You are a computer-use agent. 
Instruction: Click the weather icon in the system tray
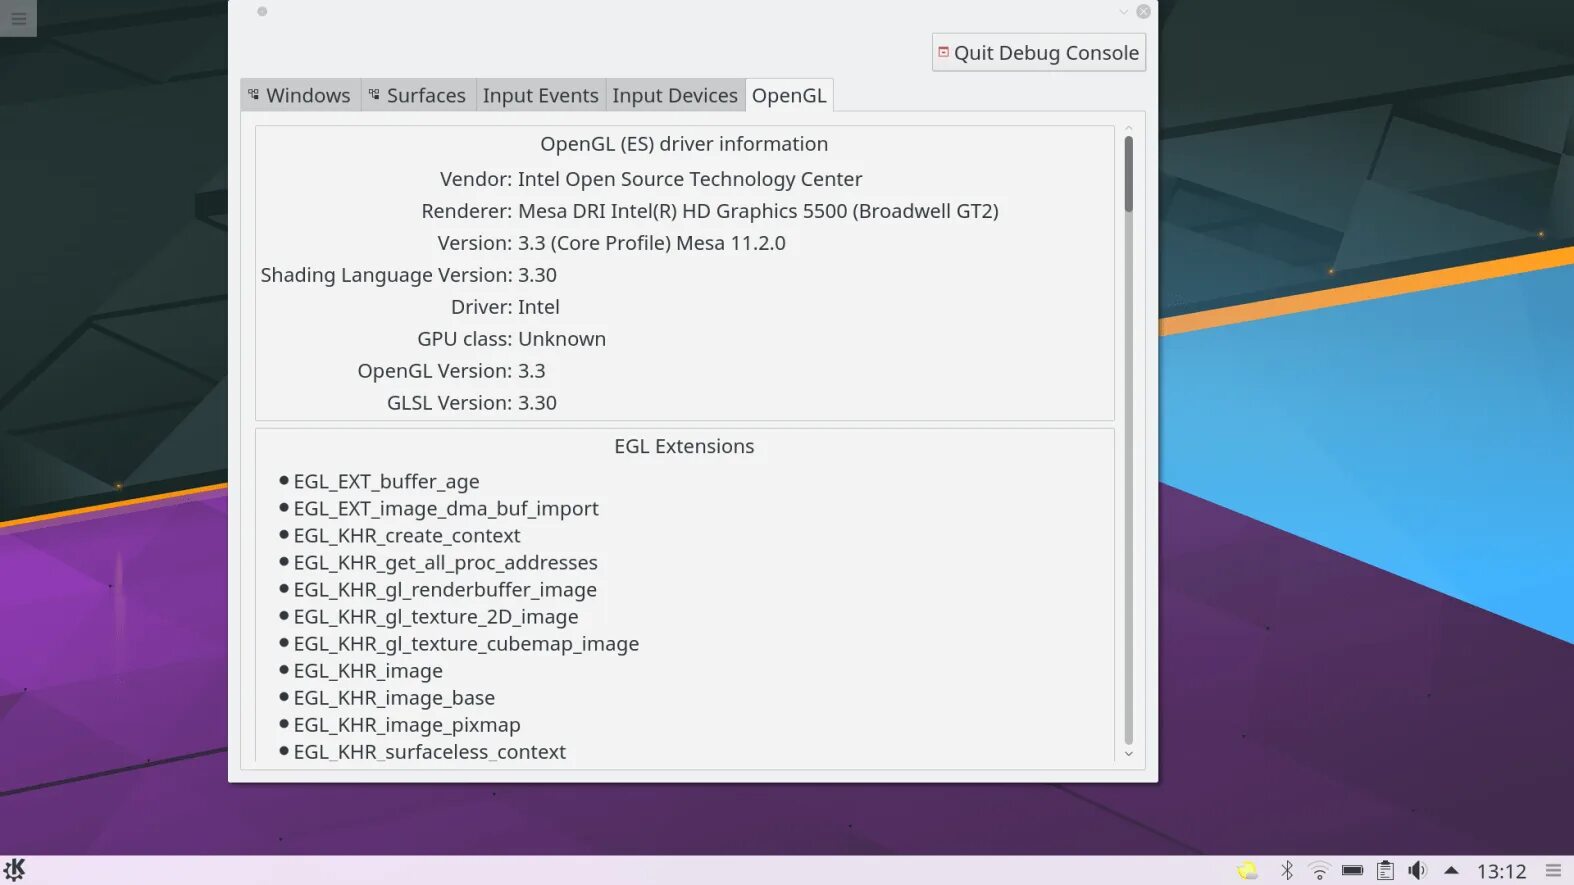click(1247, 871)
